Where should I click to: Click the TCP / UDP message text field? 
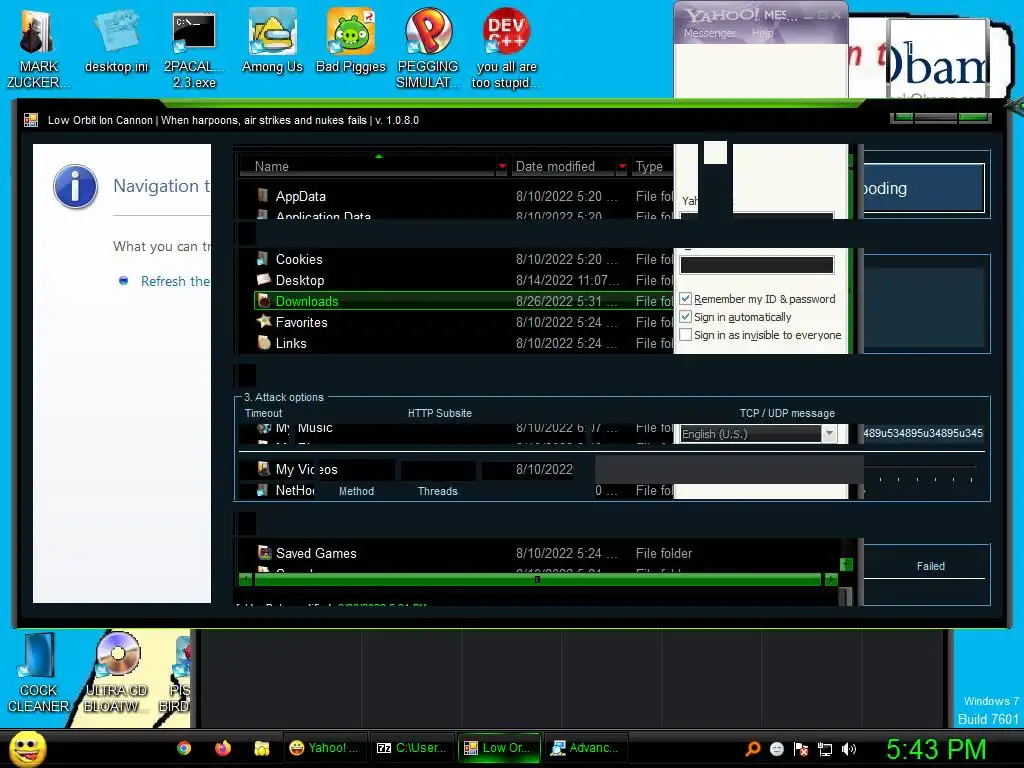coord(923,433)
